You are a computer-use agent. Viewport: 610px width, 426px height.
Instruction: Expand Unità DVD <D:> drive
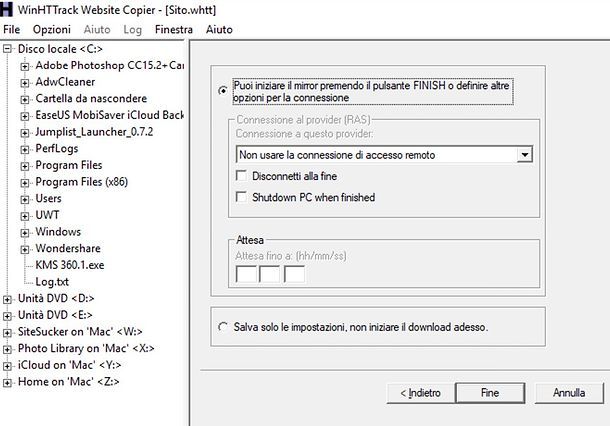click(x=7, y=299)
